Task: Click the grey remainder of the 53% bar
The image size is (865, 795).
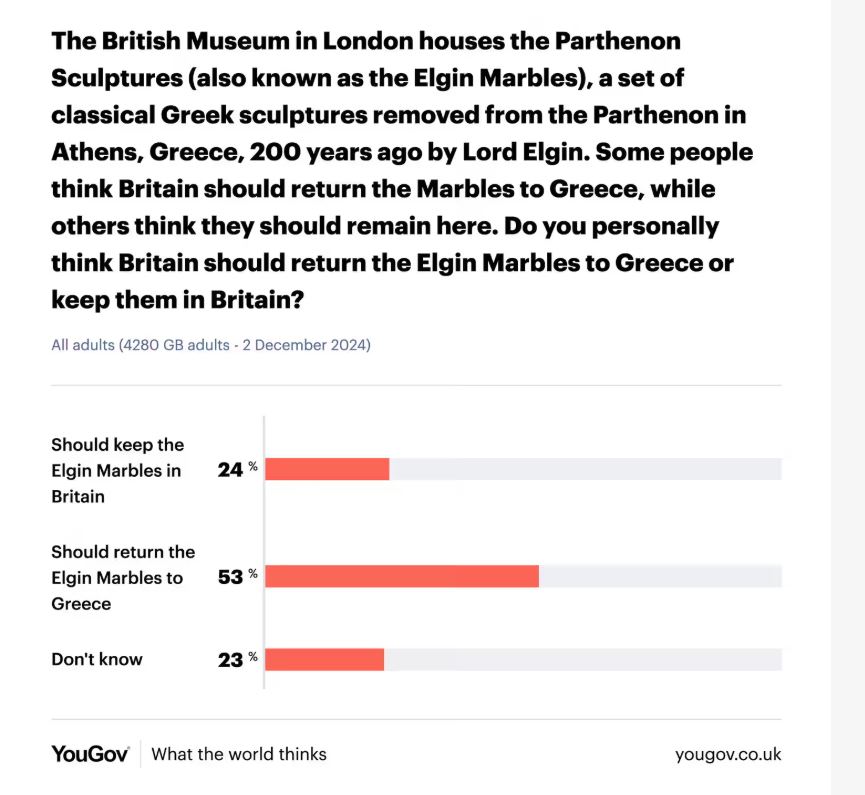Action: [660, 576]
